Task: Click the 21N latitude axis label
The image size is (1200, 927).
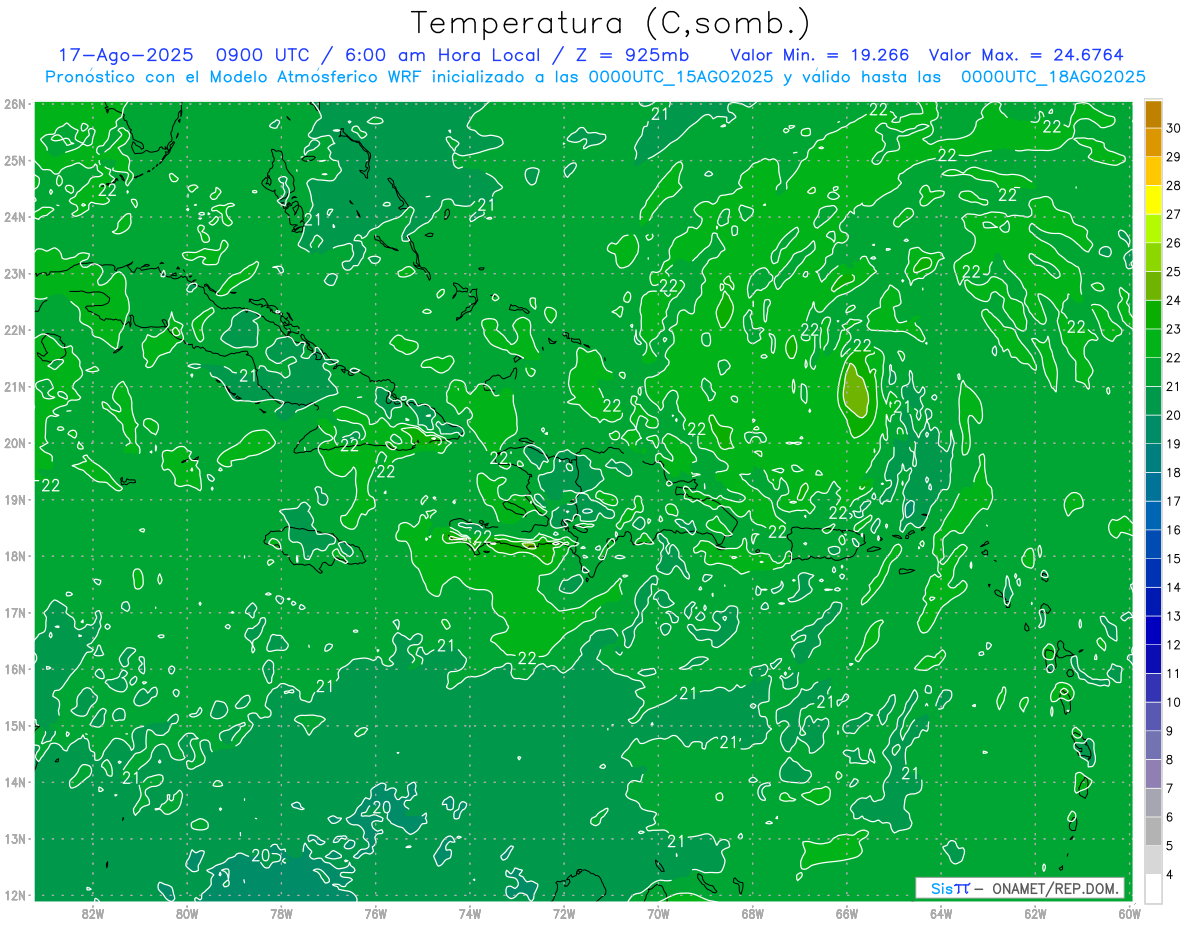Action: click(x=15, y=386)
